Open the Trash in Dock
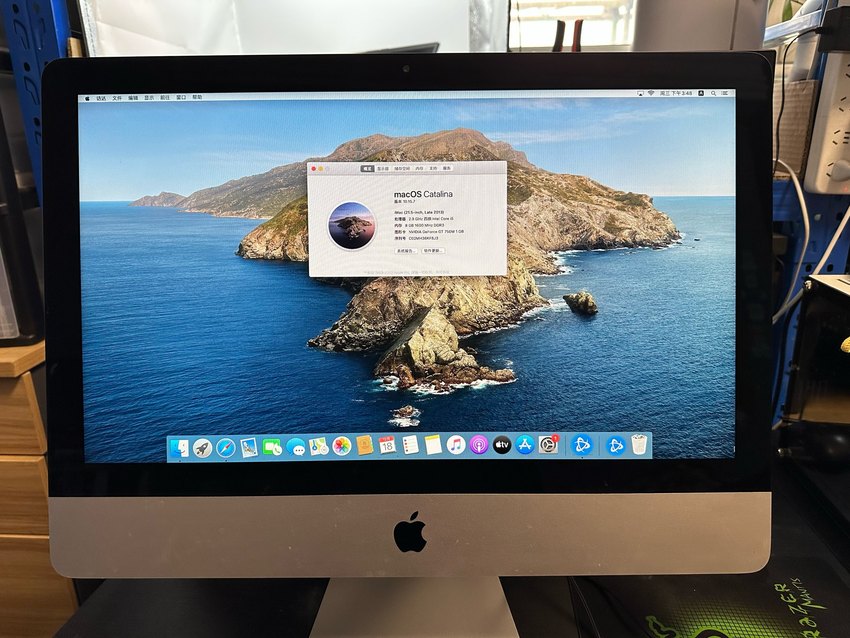The image size is (850, 638). 640,446
